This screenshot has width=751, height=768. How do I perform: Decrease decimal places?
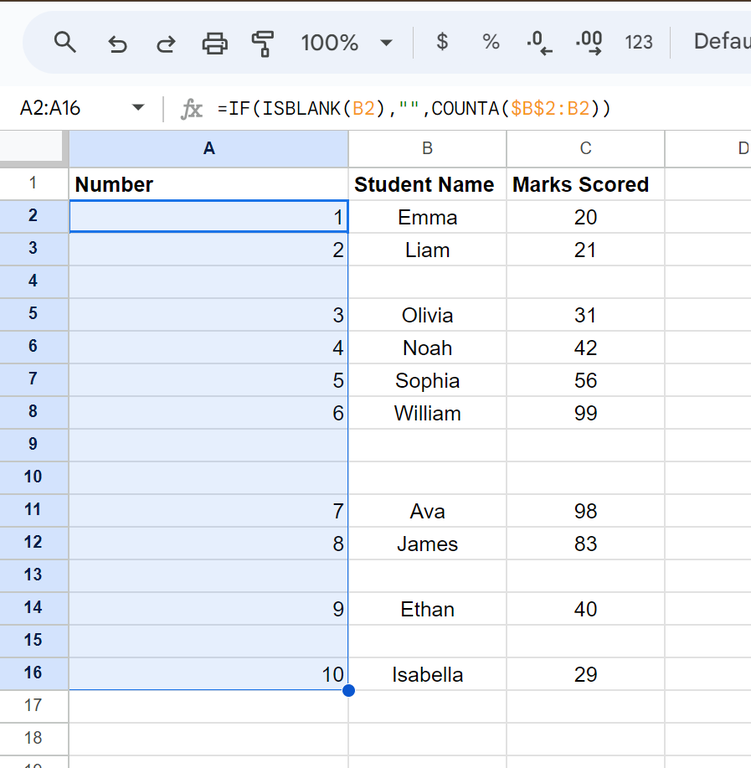click(x=540, y=42)
